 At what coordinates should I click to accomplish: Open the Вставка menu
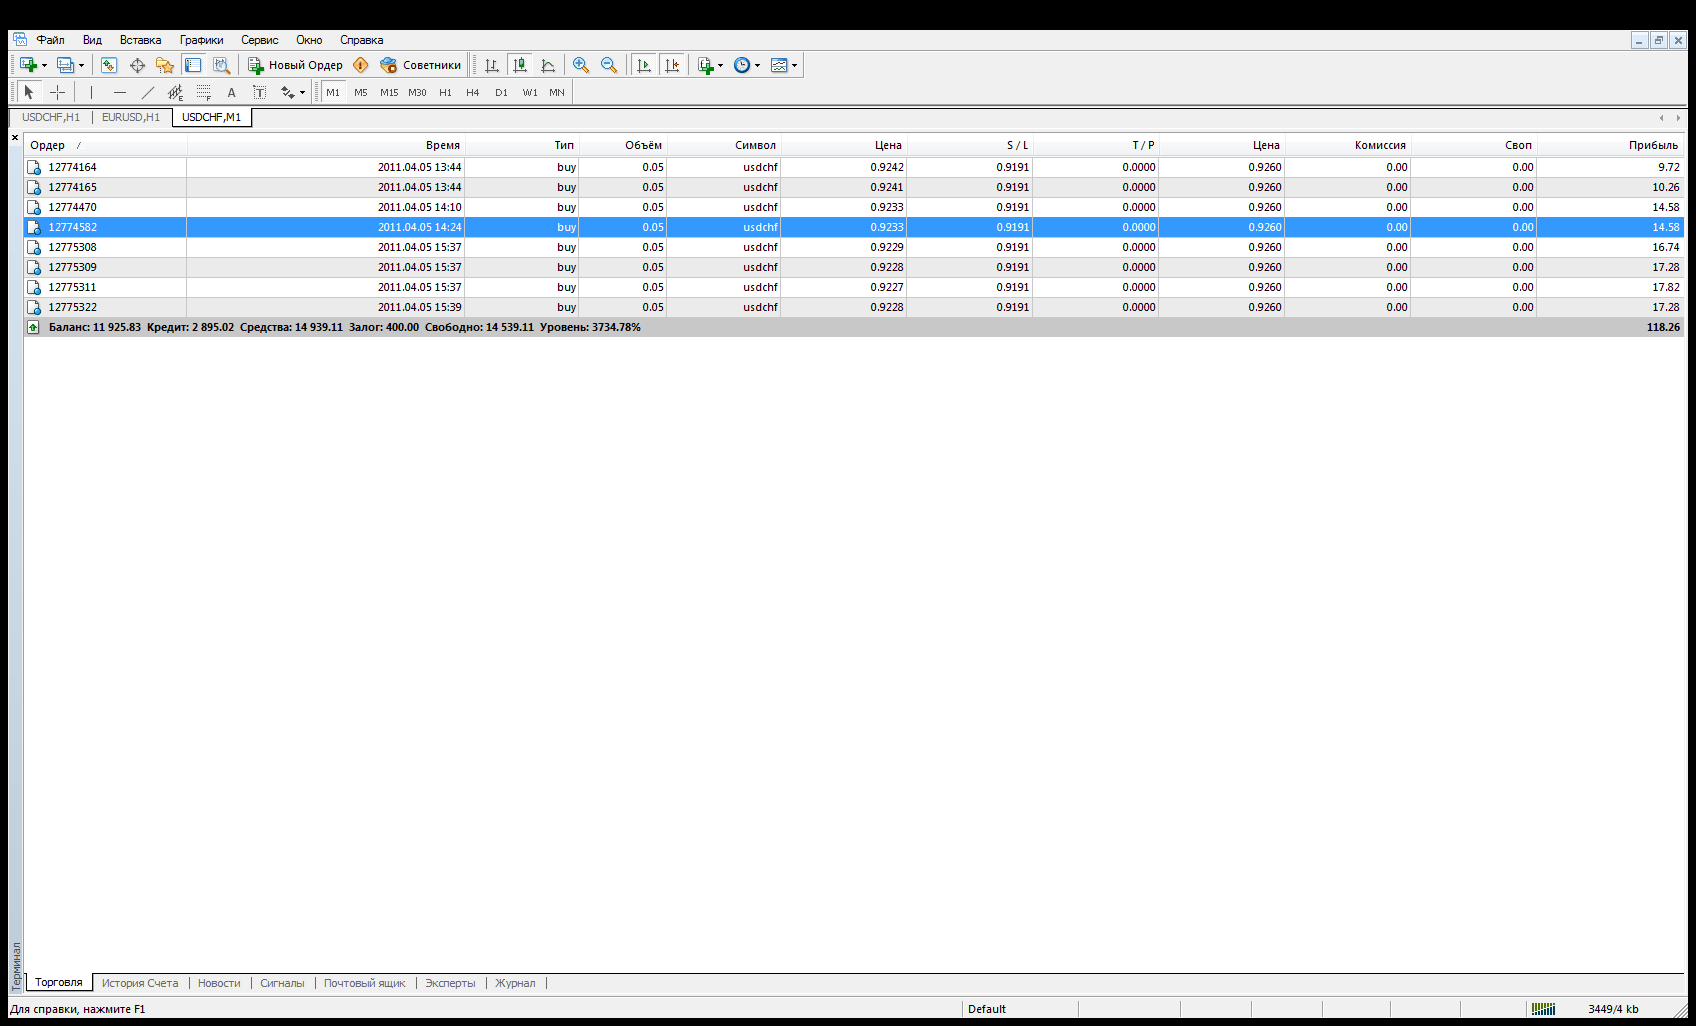pos(140,40)
